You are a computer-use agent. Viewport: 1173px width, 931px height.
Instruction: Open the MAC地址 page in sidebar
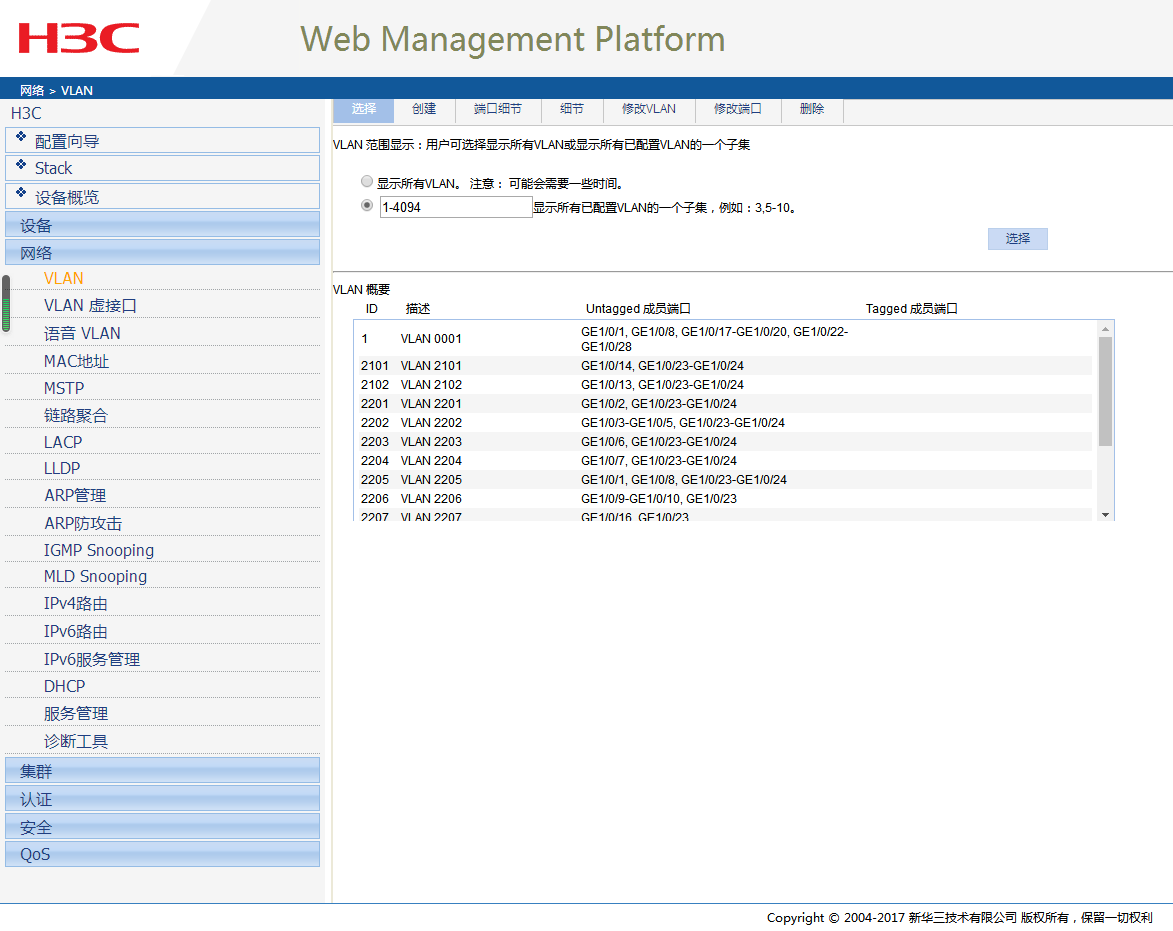pyautogui.click(x=76, y=361)
